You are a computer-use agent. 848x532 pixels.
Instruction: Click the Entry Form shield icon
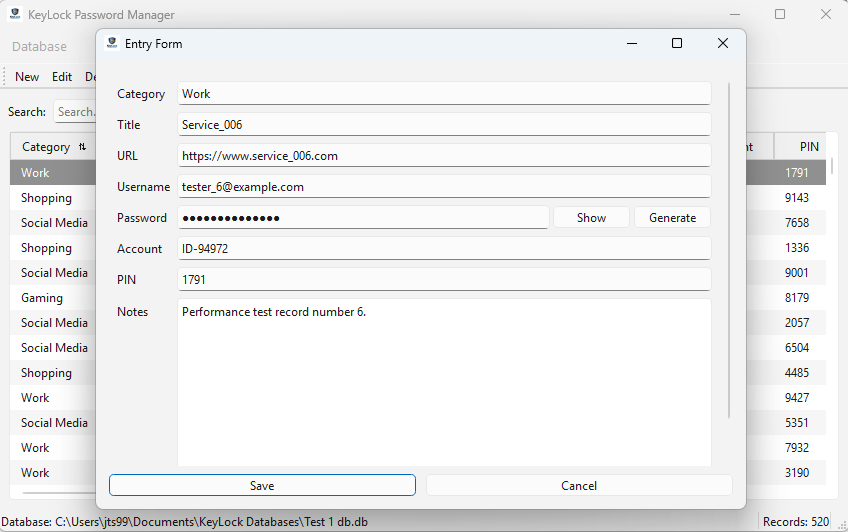(x=112, y=43)
